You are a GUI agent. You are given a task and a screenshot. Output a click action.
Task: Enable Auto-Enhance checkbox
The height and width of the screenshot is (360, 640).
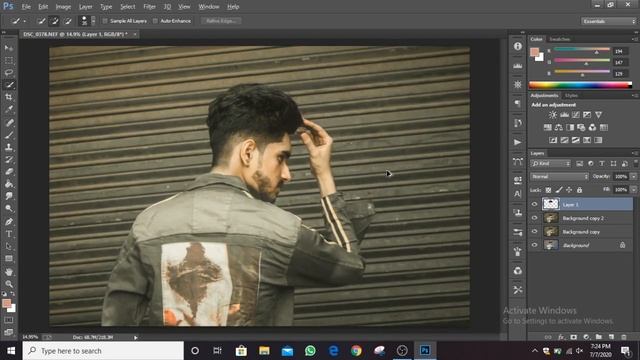click(x=155, y=21)
